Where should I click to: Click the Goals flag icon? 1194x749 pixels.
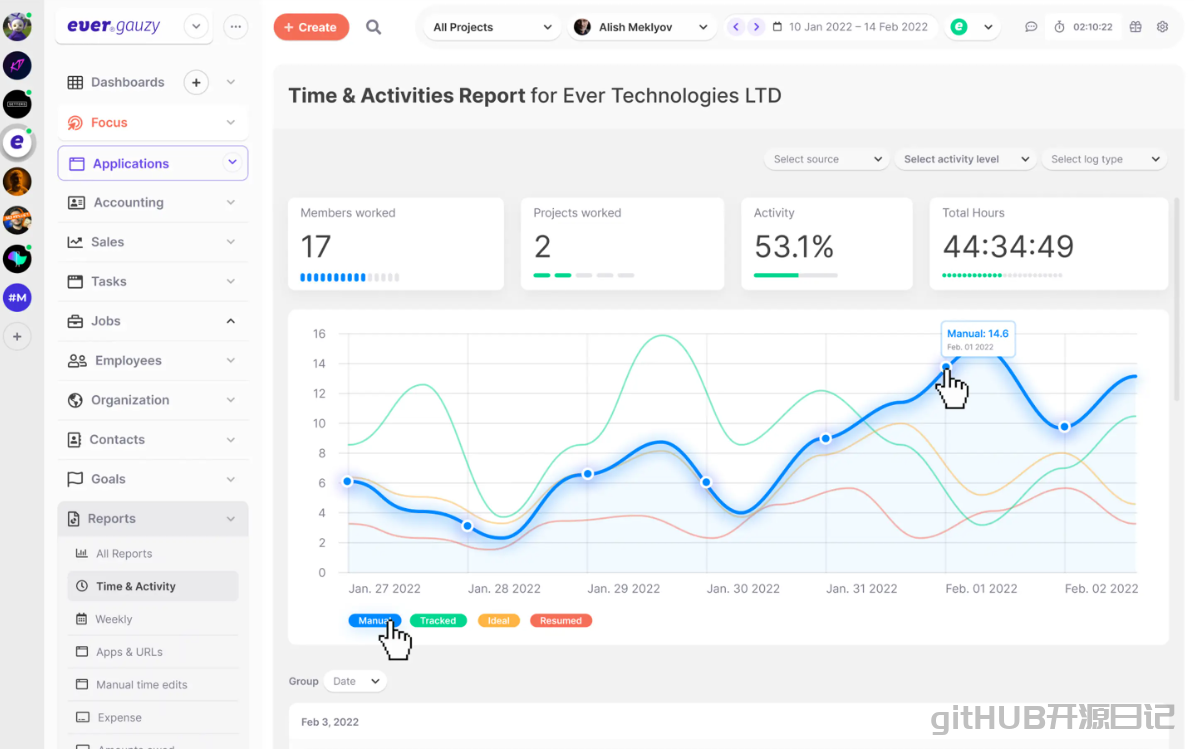tap(75, 480)
